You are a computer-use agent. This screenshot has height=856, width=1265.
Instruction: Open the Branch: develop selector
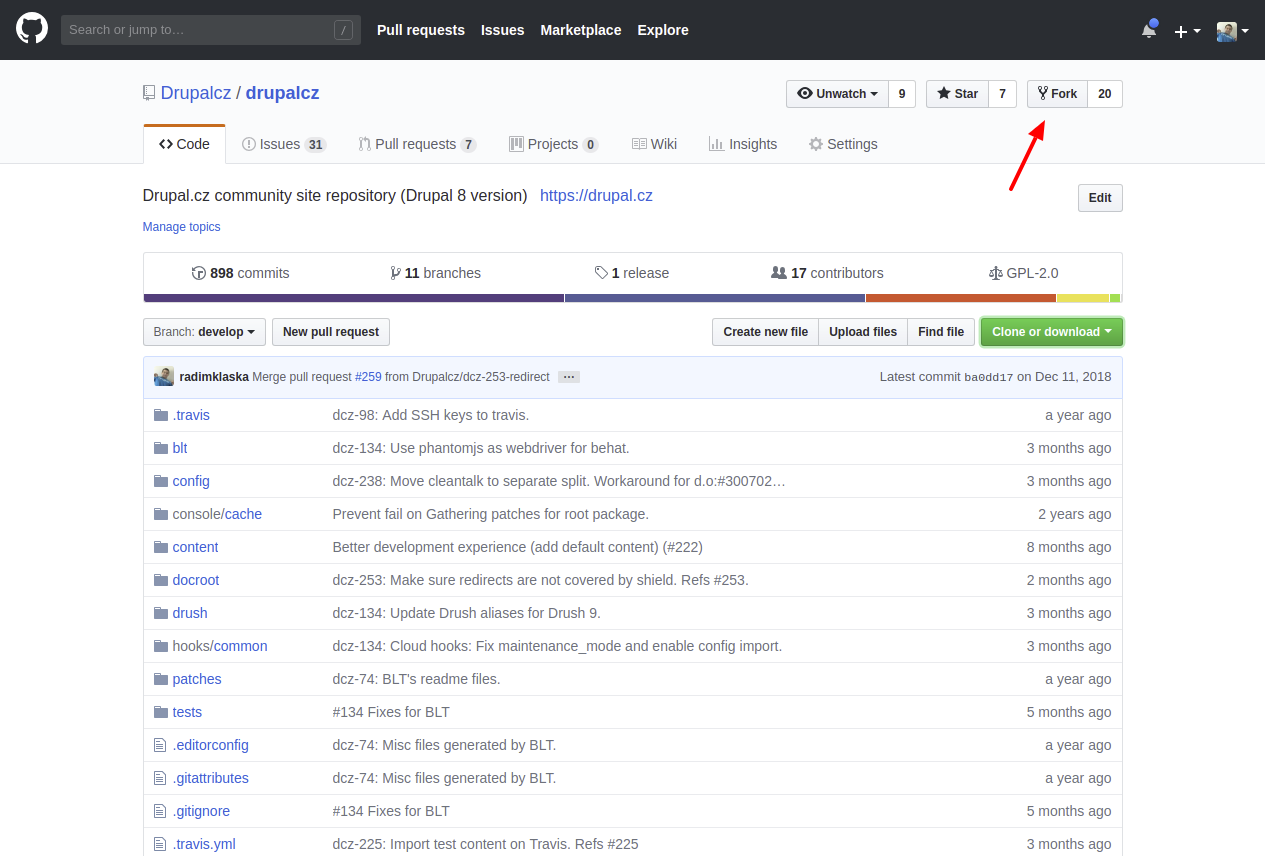pyautogui.click(x=205, y=332)
